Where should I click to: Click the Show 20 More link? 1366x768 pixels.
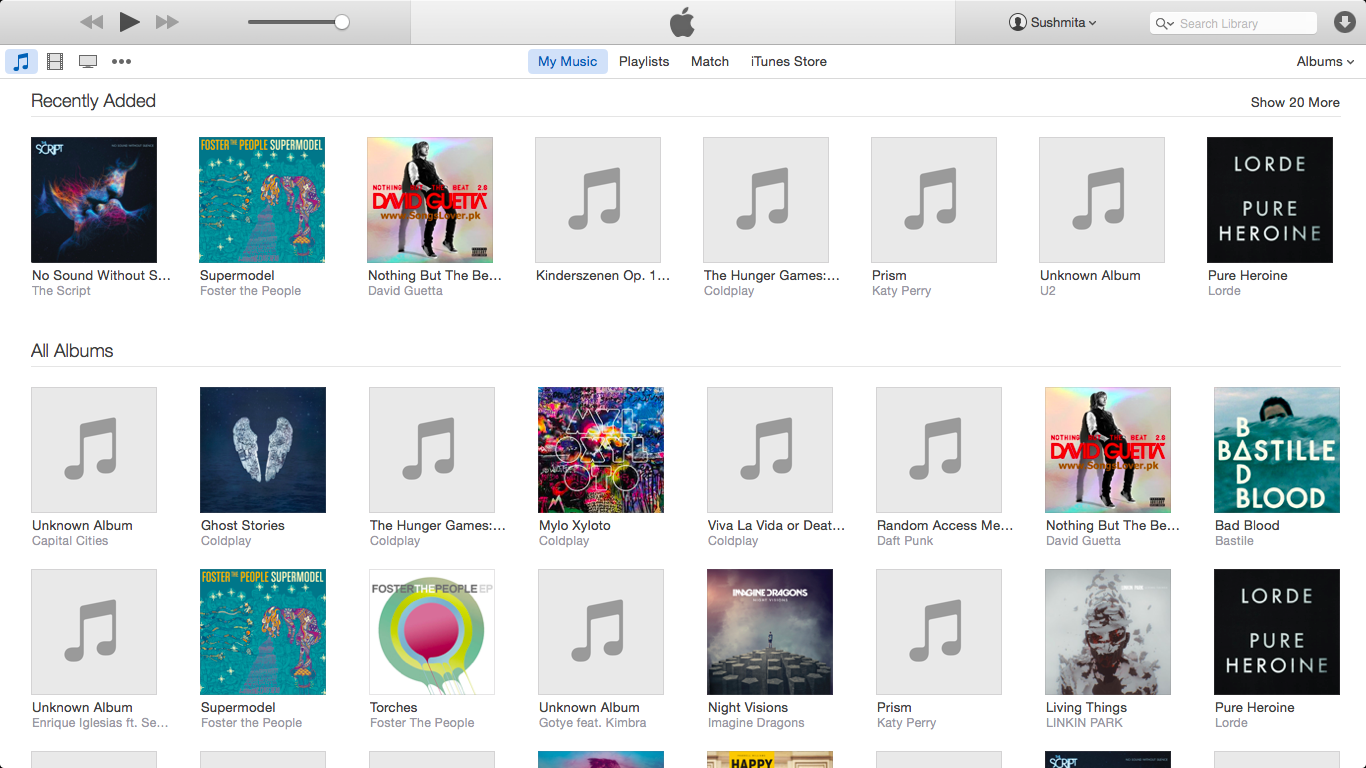click(x=1295, y=102)
